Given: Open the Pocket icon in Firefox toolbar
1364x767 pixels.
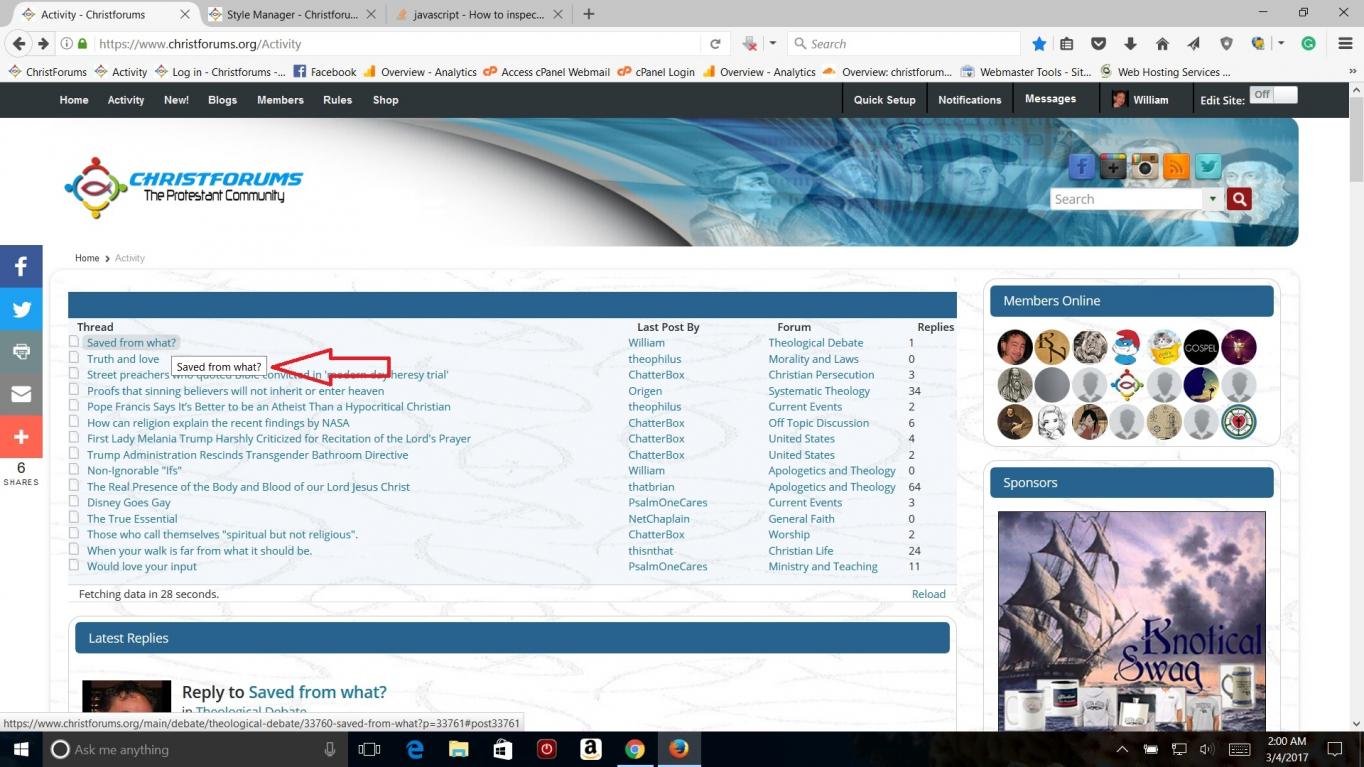Looking at the screenshot, I should tap(1098, 44).
